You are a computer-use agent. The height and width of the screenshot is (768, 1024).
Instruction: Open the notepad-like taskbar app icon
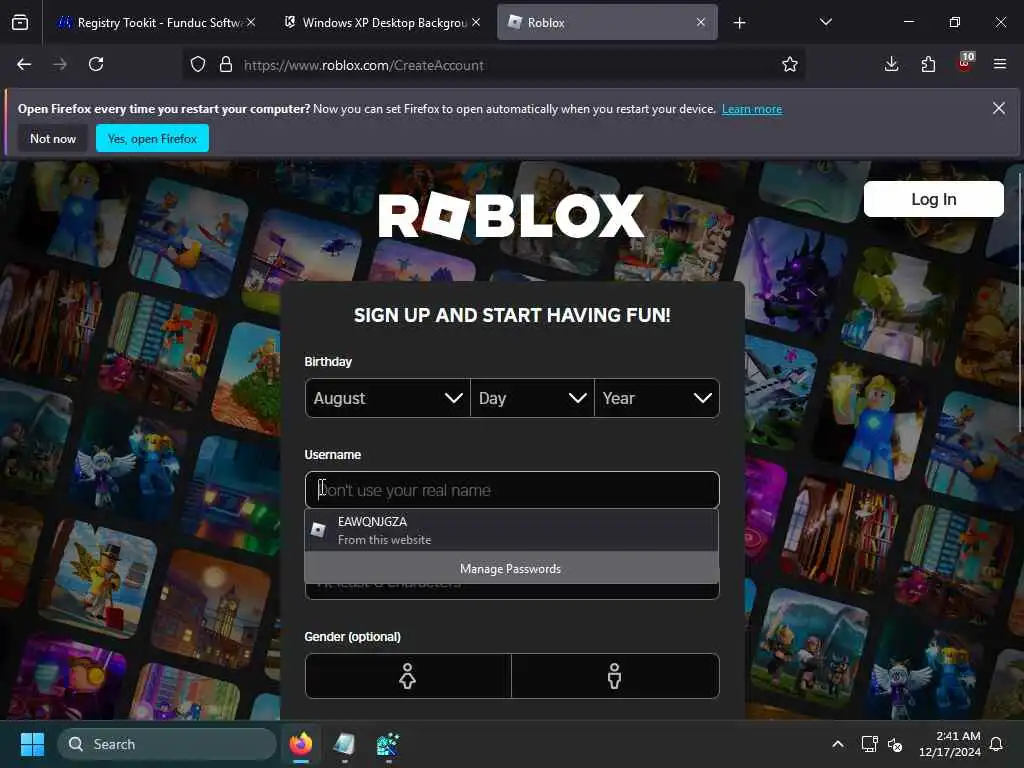pyautogui.click(x=344, y=744)
